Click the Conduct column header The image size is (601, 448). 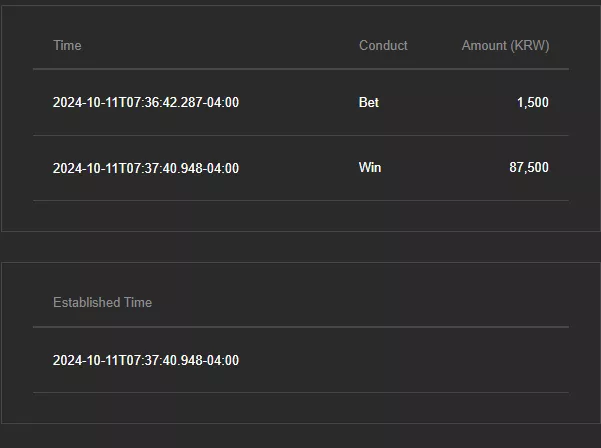coord(383,46)
